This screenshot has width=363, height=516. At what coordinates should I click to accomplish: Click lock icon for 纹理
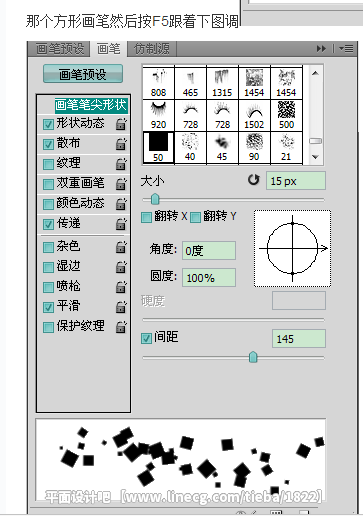pyautogui.click(x=121, y=164)
